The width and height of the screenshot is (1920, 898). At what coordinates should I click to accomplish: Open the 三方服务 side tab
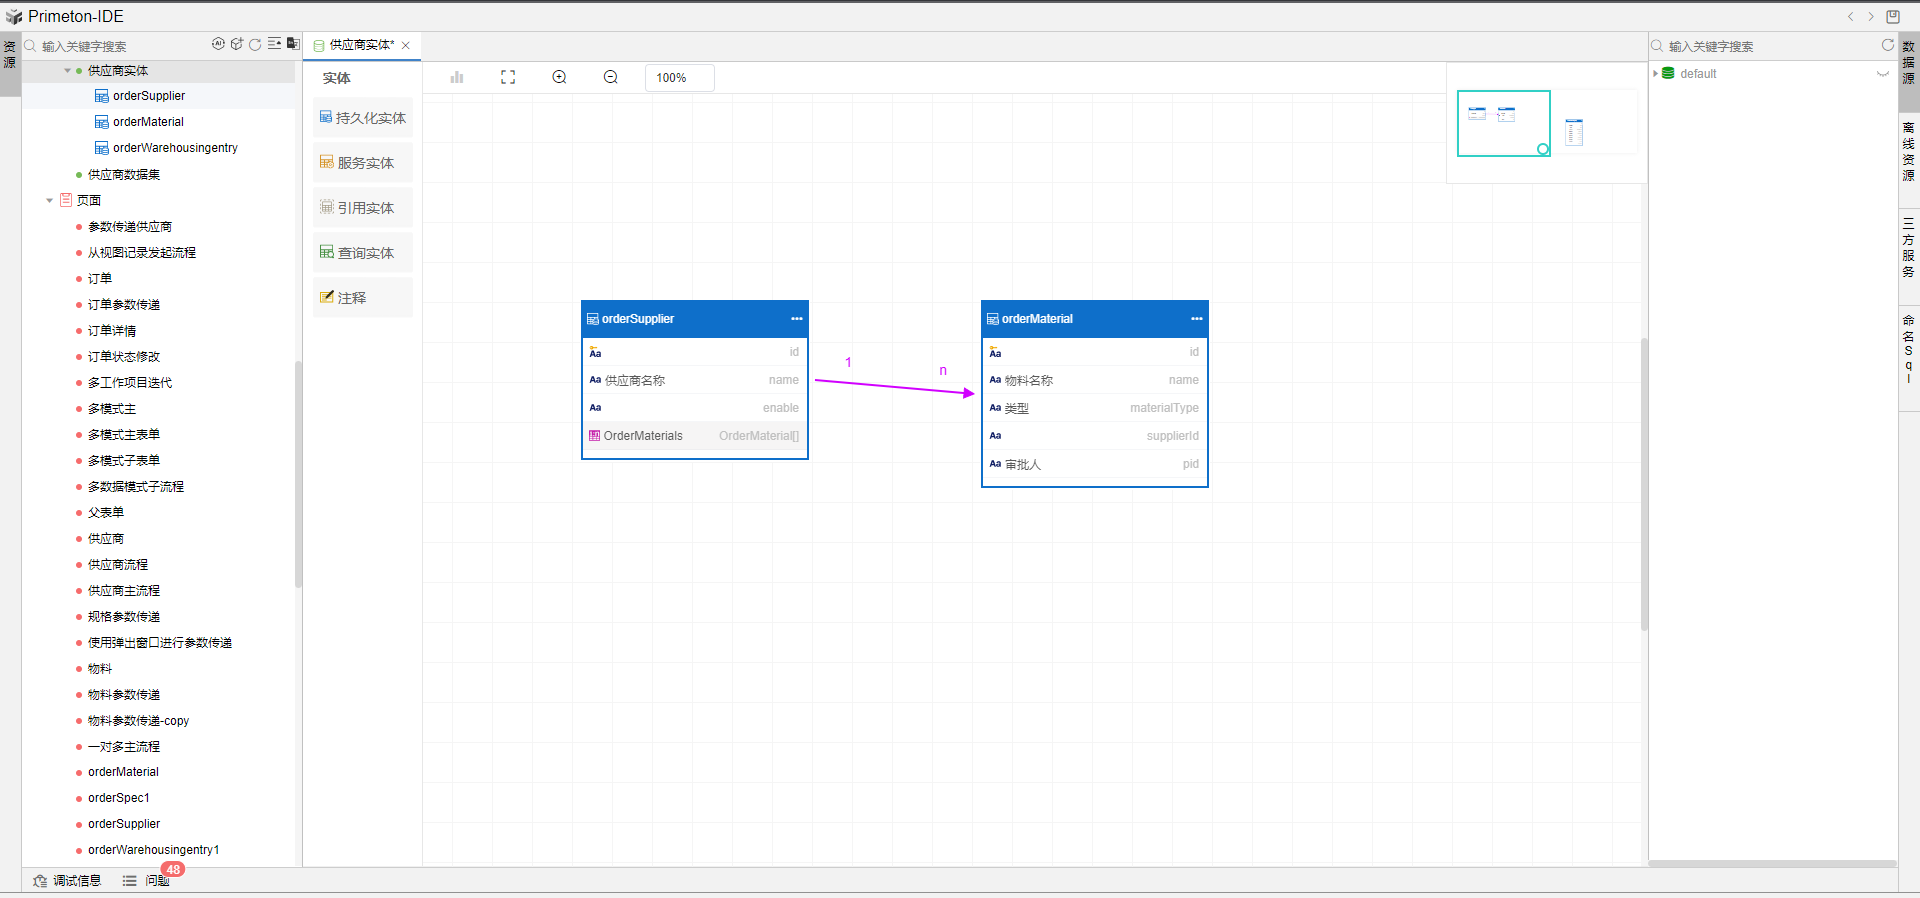tap(1908, 247)
